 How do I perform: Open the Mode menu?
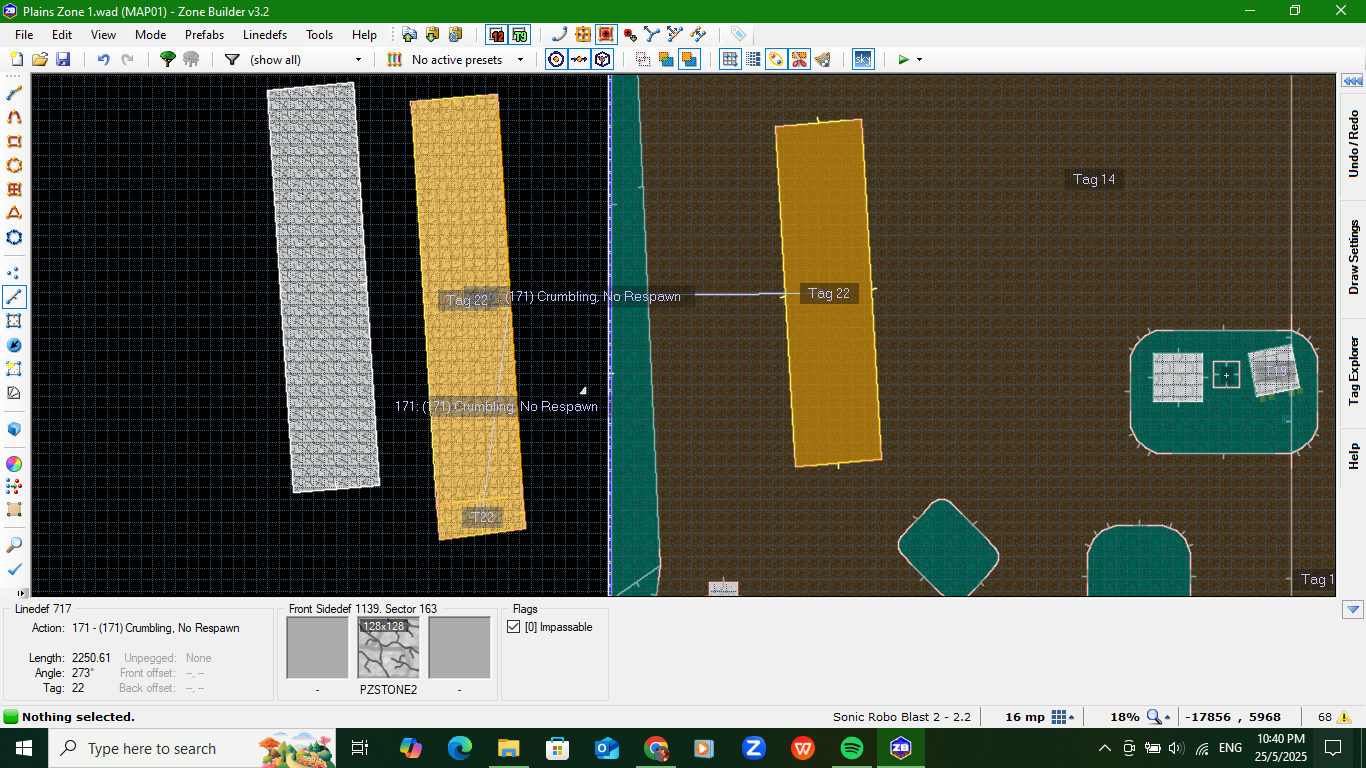click(150, 34)
